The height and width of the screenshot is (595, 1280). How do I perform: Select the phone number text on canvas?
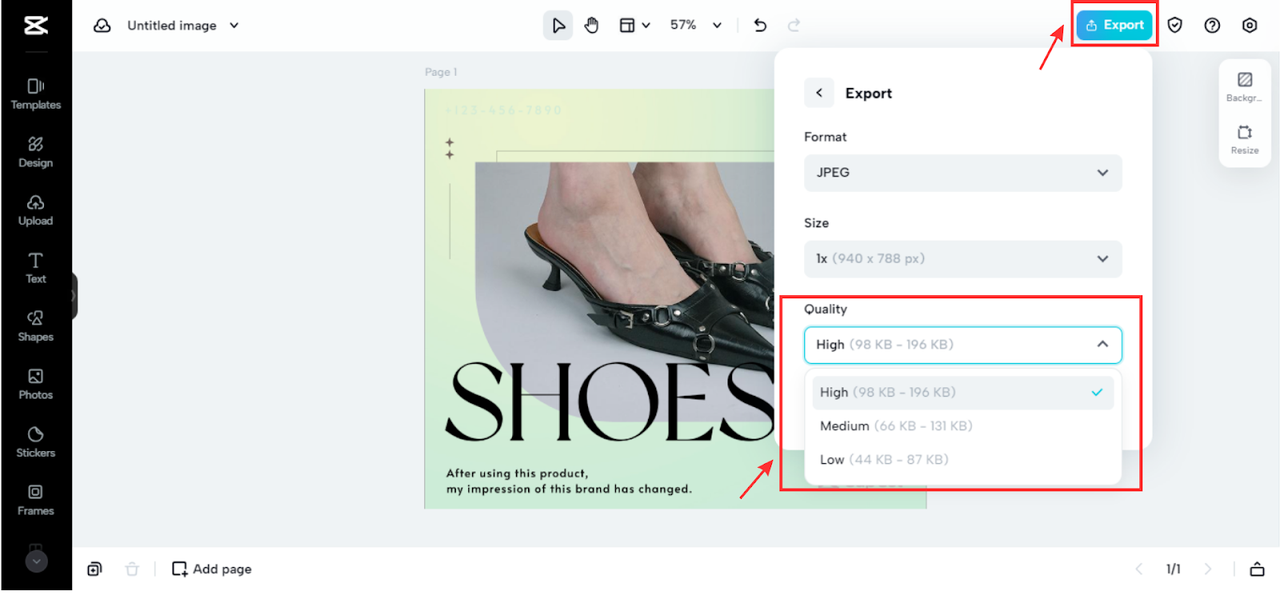point(504,110)
